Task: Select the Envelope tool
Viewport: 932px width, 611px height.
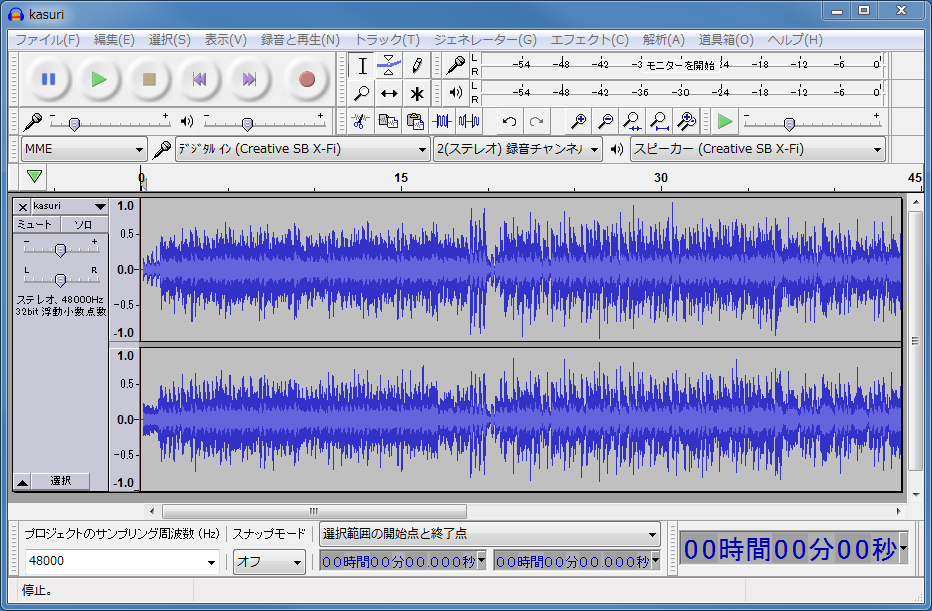Action: click(389, 66)
